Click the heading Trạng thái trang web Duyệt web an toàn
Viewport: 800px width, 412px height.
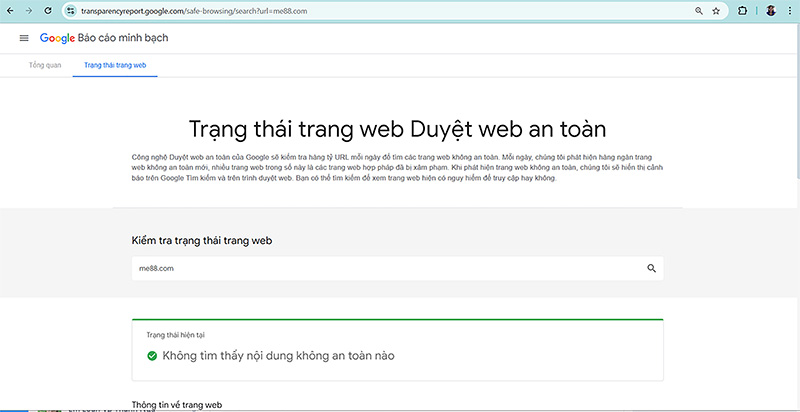pyautogui.click(x=397, y=130)
